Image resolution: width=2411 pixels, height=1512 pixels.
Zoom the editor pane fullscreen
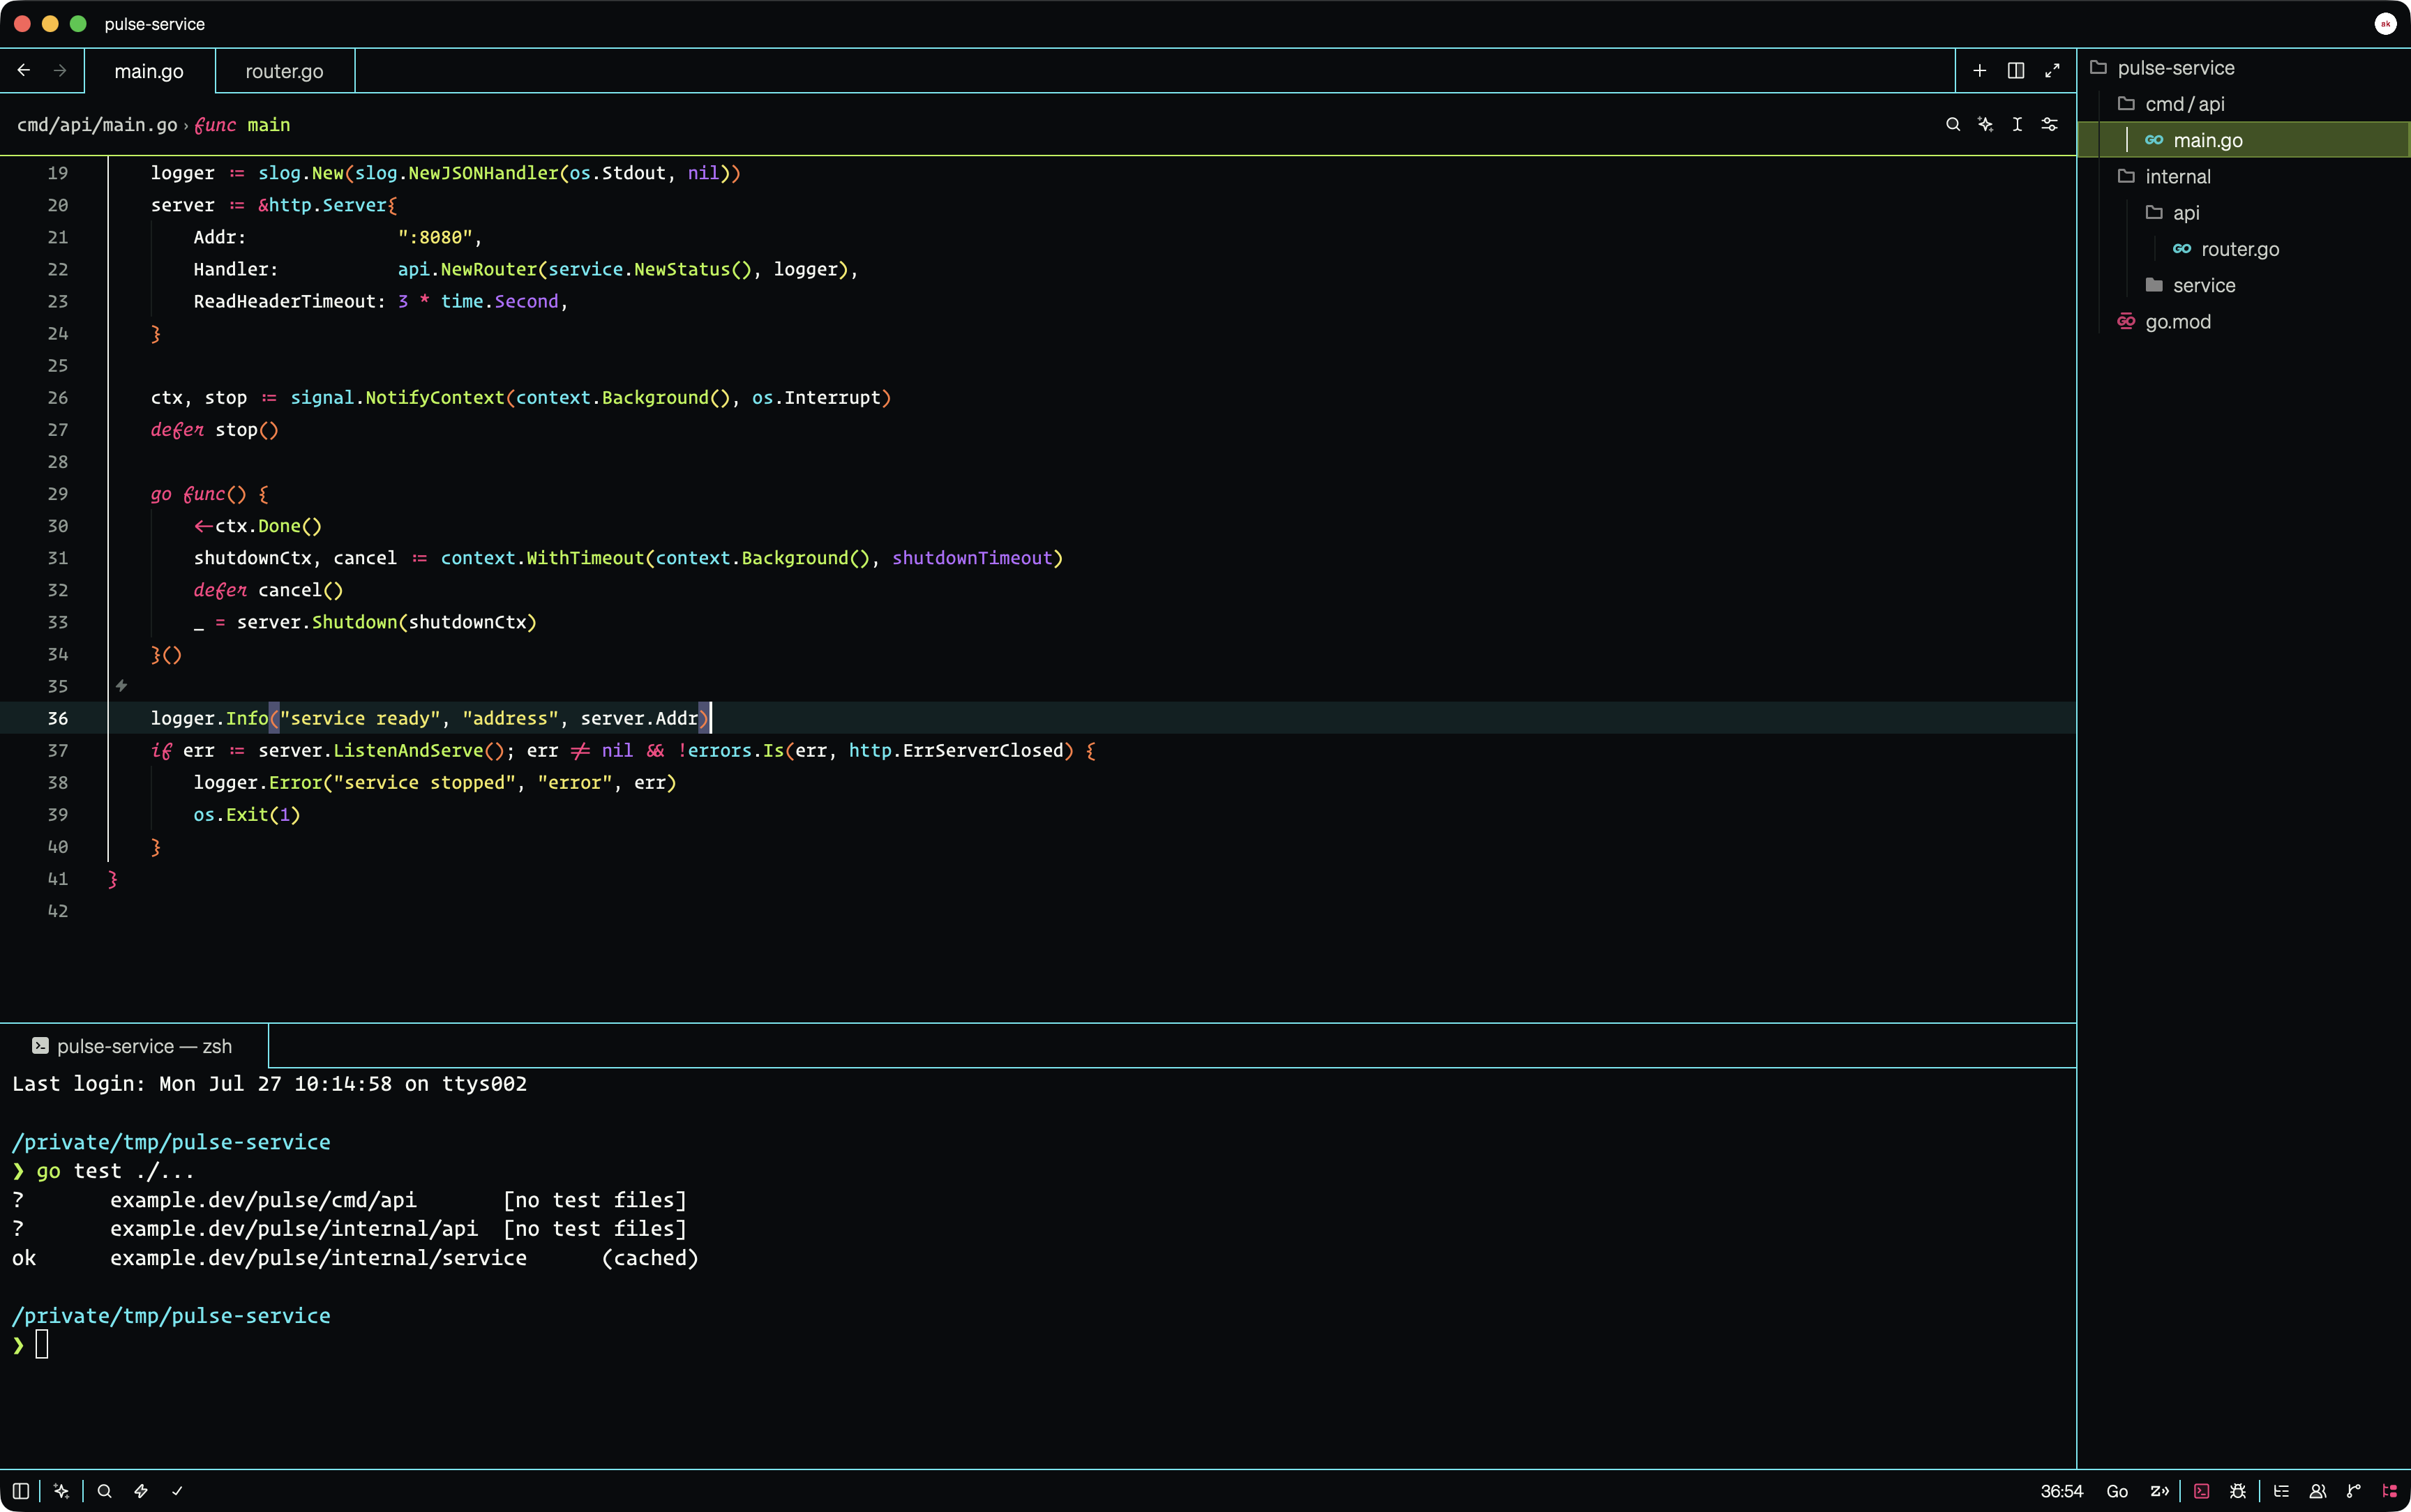point(2052,71)
